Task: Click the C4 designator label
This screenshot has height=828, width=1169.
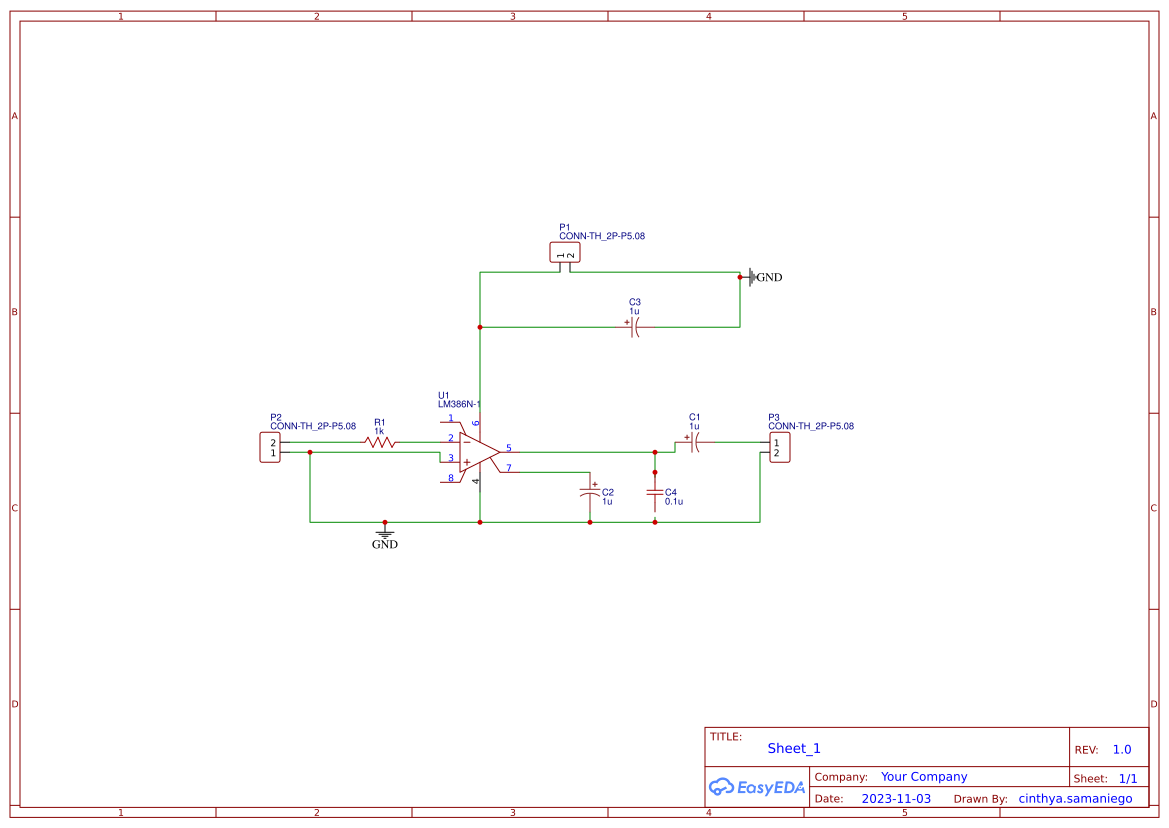Action: pos(671,493)
